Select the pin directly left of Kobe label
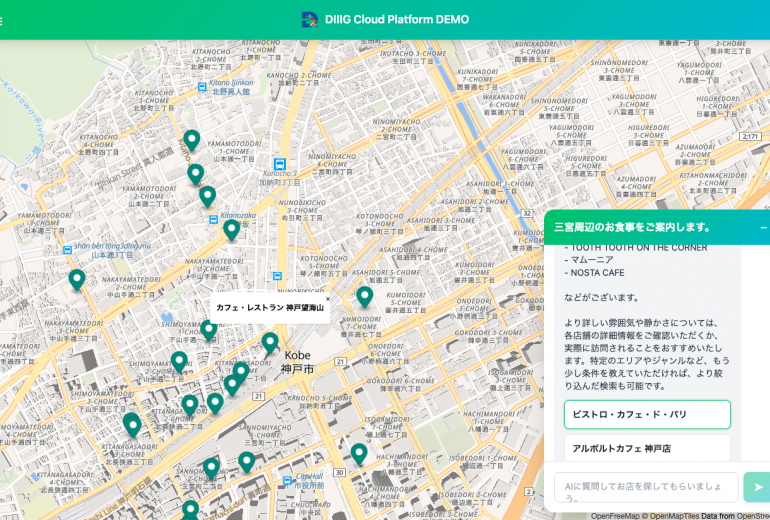The height and width of the screenshot is (520, 770). (x=270, y=342)
